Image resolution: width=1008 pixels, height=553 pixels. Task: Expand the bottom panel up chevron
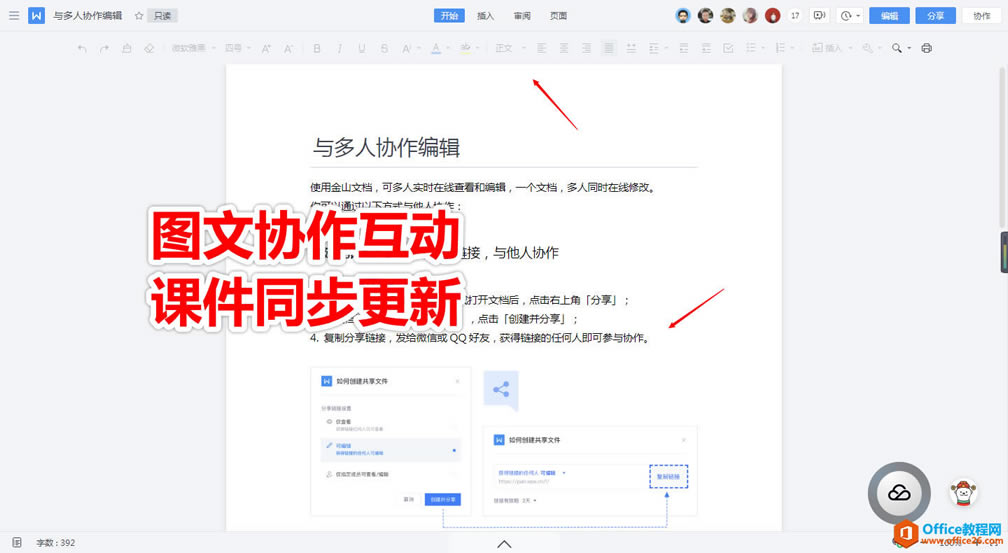[x=505, y=544]
